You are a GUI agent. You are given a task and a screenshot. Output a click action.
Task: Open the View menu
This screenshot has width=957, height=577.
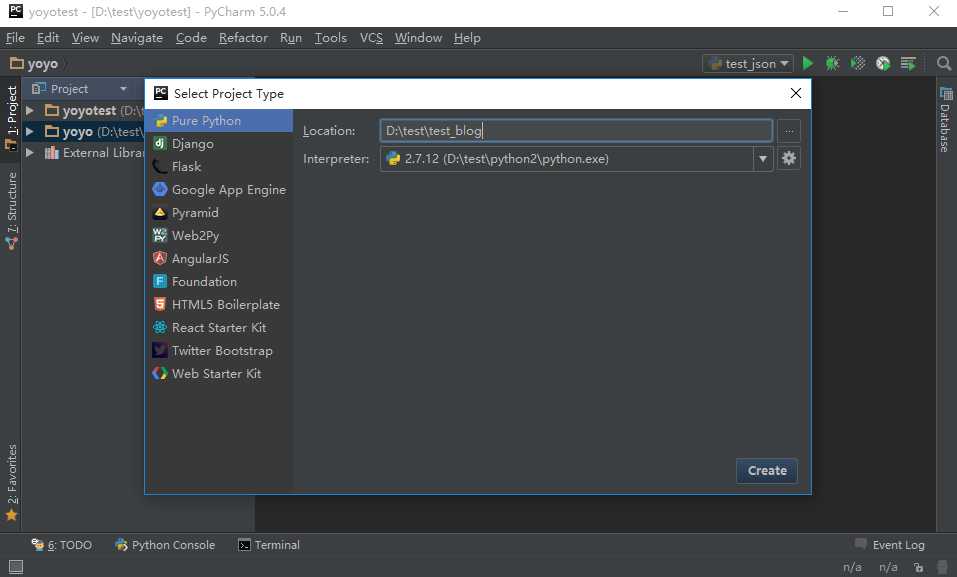(85, 38)
